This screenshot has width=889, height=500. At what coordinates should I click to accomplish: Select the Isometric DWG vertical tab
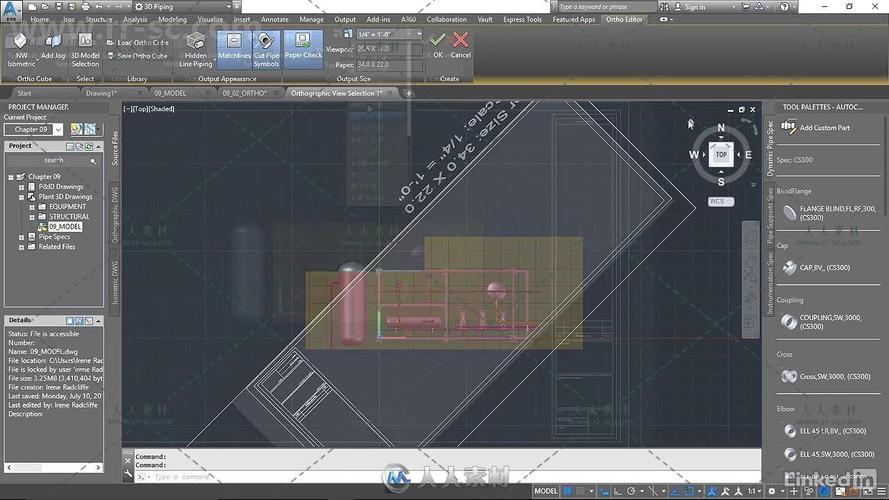click(115, 282)
